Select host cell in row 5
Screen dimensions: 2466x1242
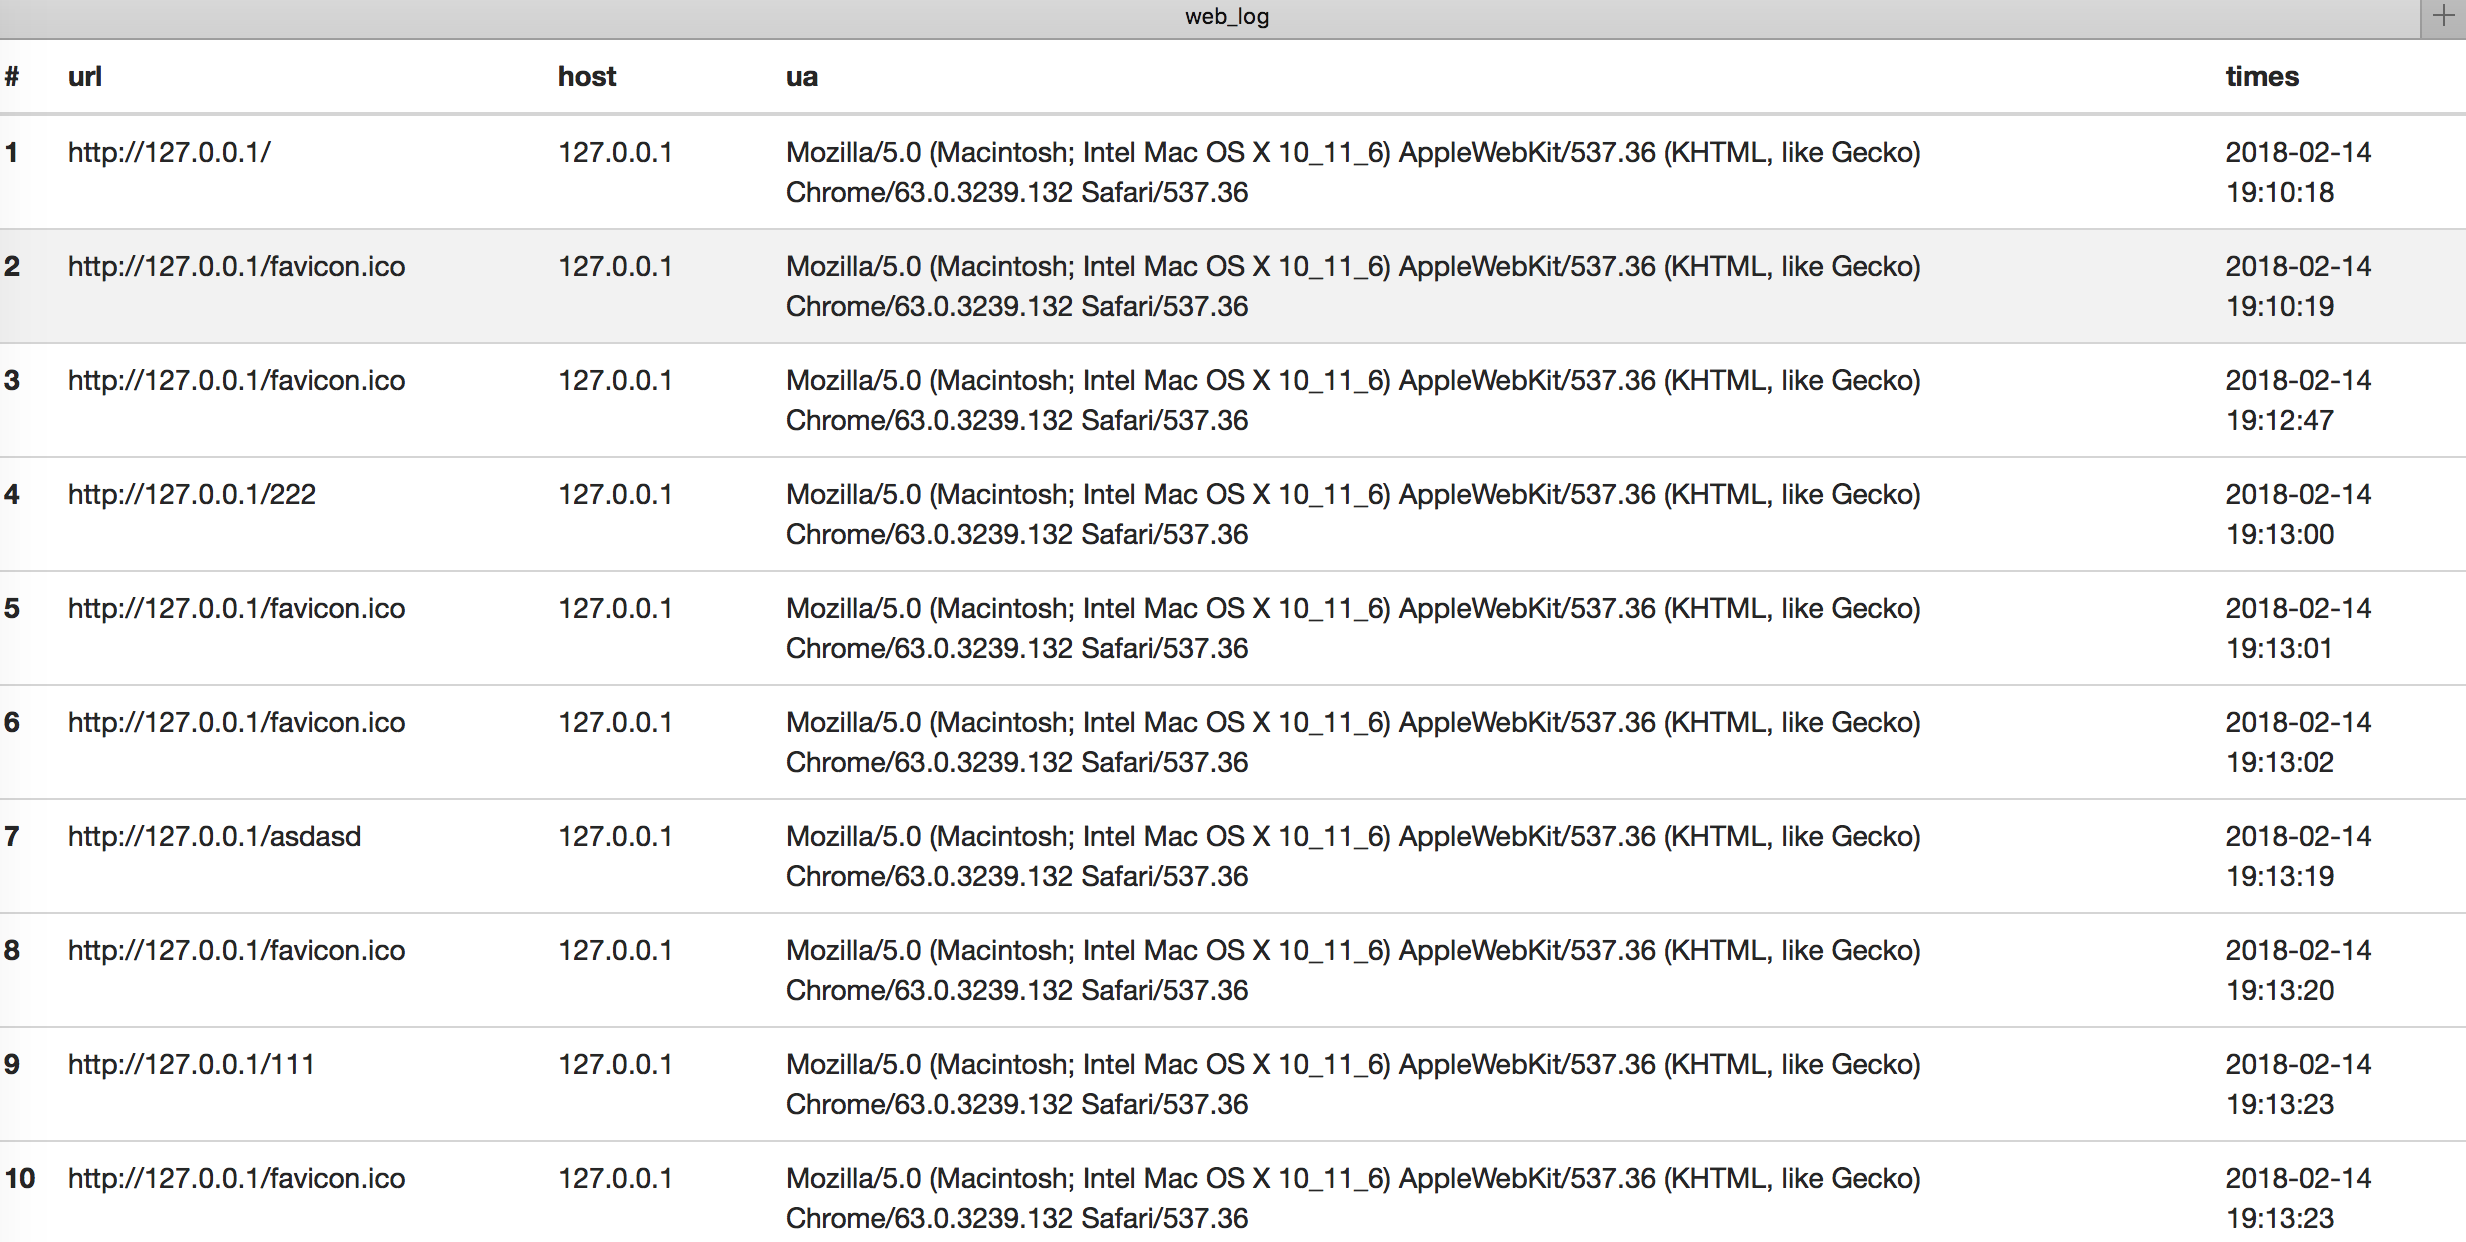click(x=614, y=609)
